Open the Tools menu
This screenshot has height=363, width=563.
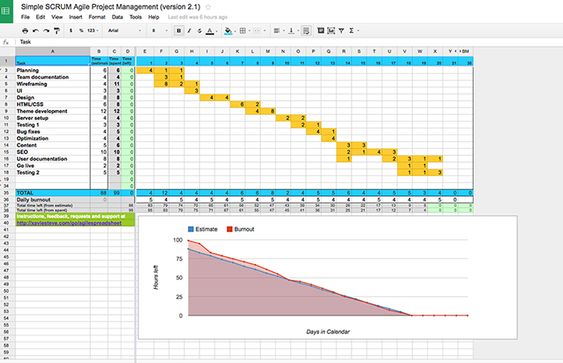click(135, 17)
